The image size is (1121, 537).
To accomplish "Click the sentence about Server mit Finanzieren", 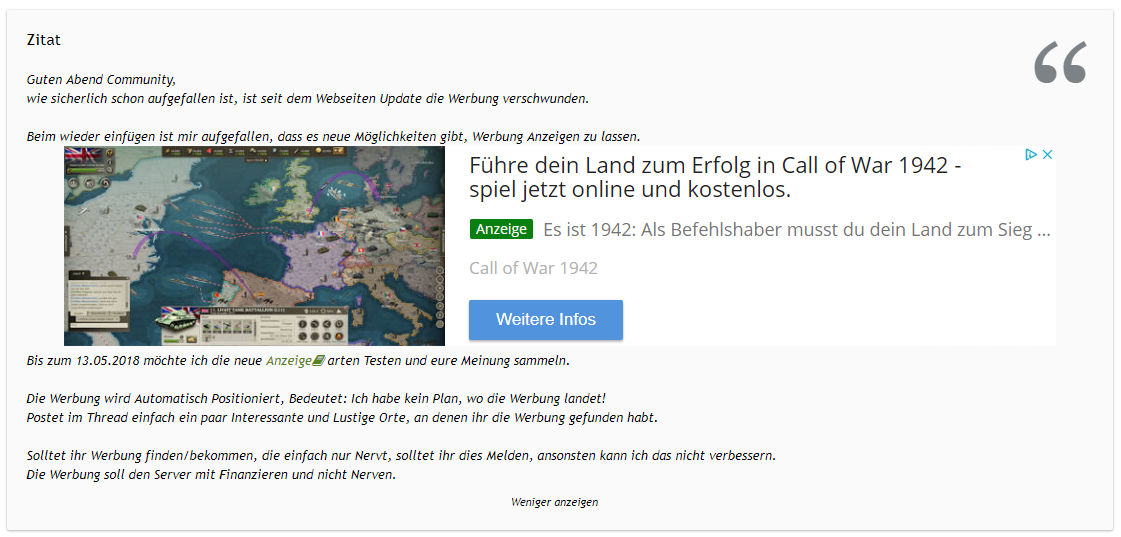I will coord(211,474).
